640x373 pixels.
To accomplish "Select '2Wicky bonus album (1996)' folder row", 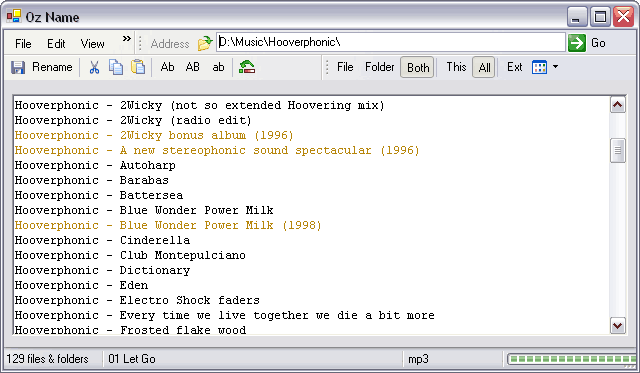I will coord(154,135).
